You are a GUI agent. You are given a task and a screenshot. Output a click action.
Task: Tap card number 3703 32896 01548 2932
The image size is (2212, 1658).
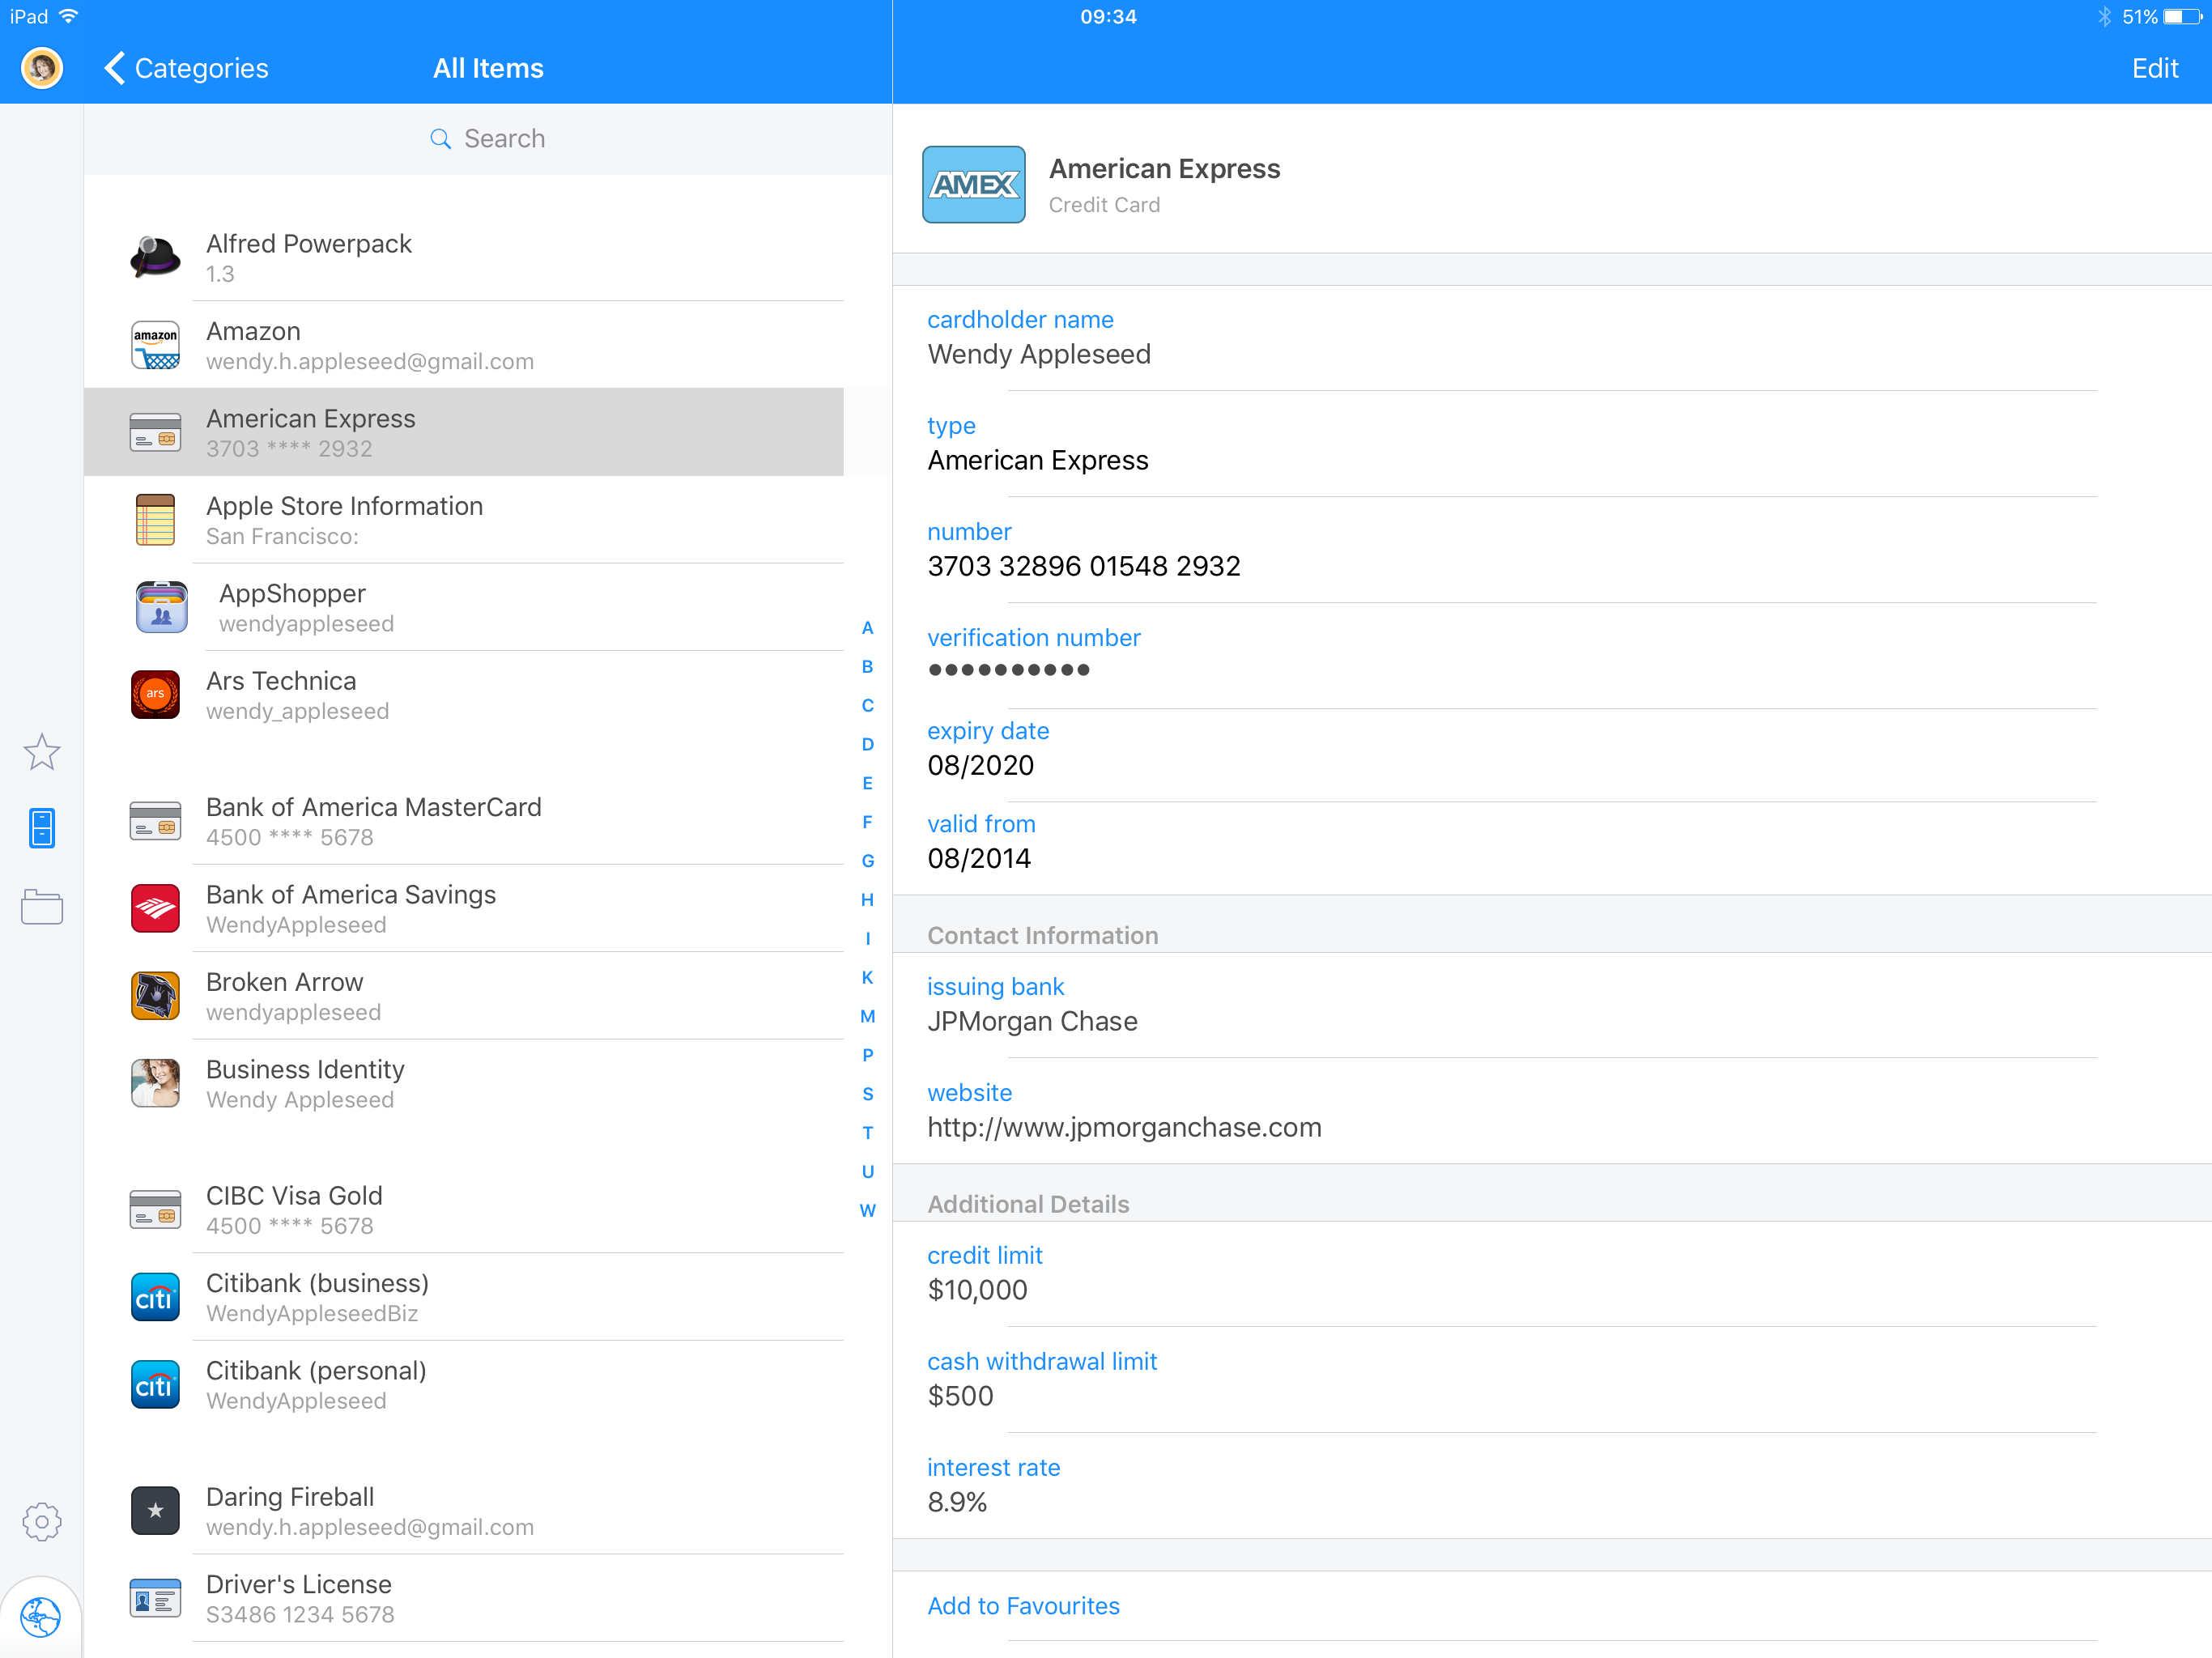click(x=1084, y=567)
